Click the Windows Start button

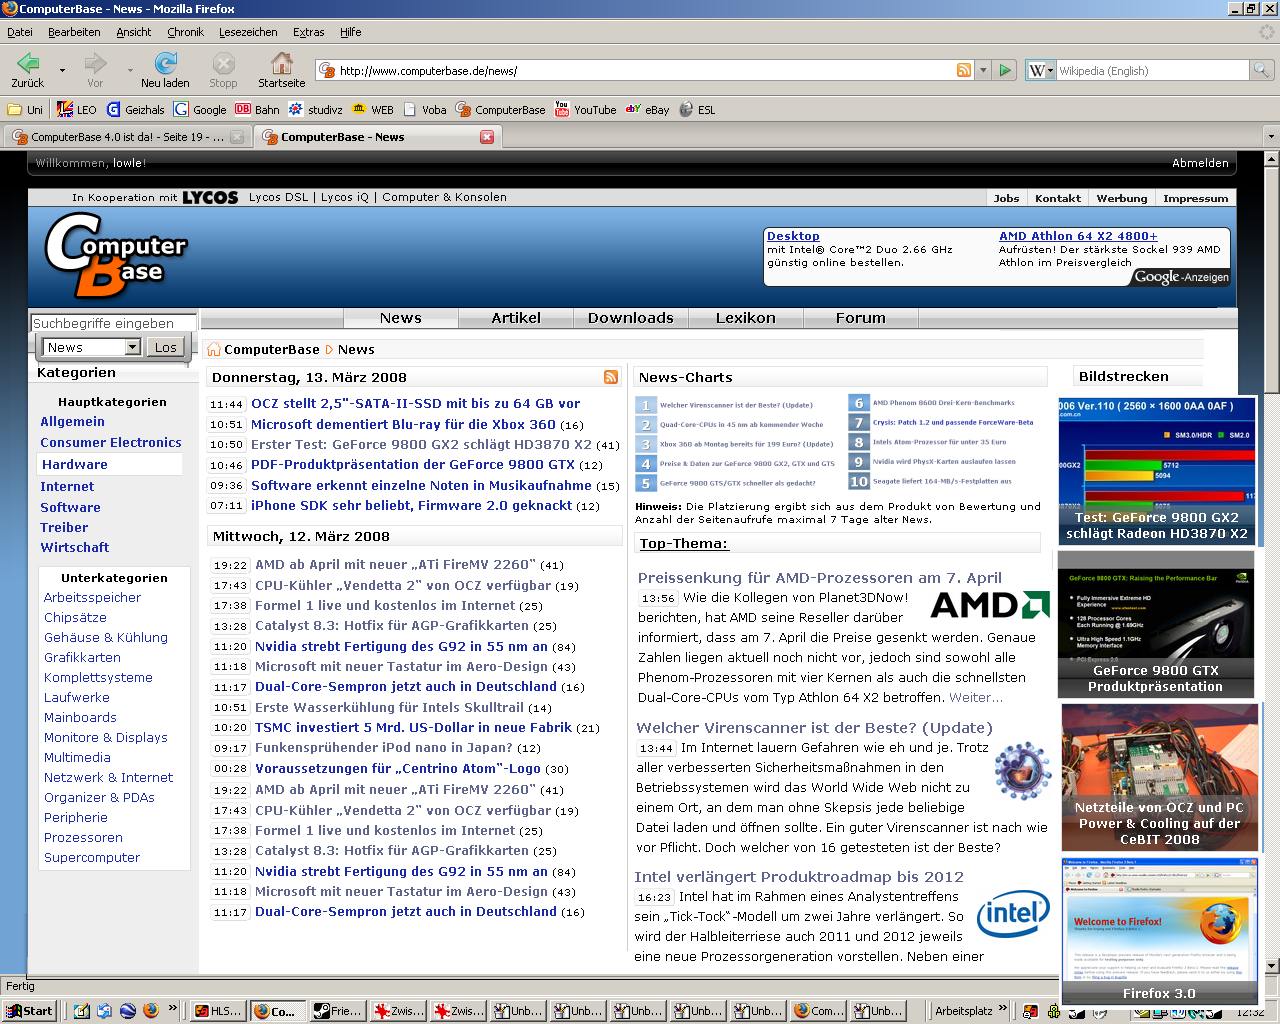coord(28,1011)
